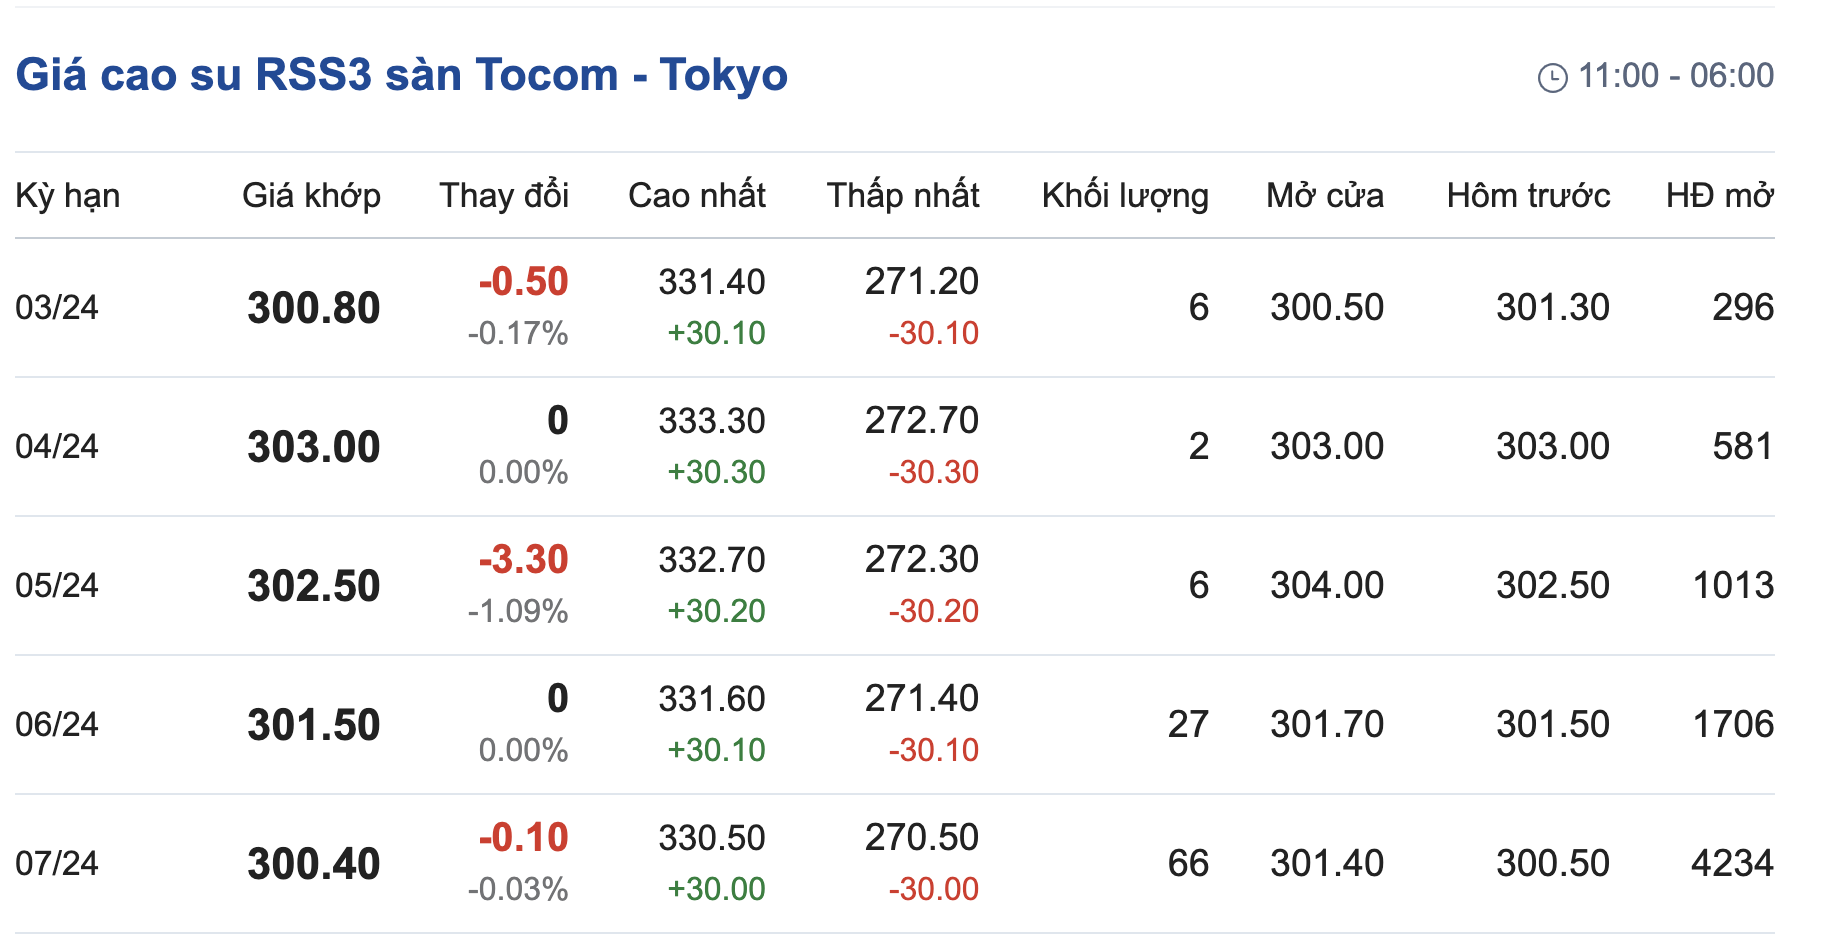
Task: Select the 03/24 contract row
Action: coord(57,307)
